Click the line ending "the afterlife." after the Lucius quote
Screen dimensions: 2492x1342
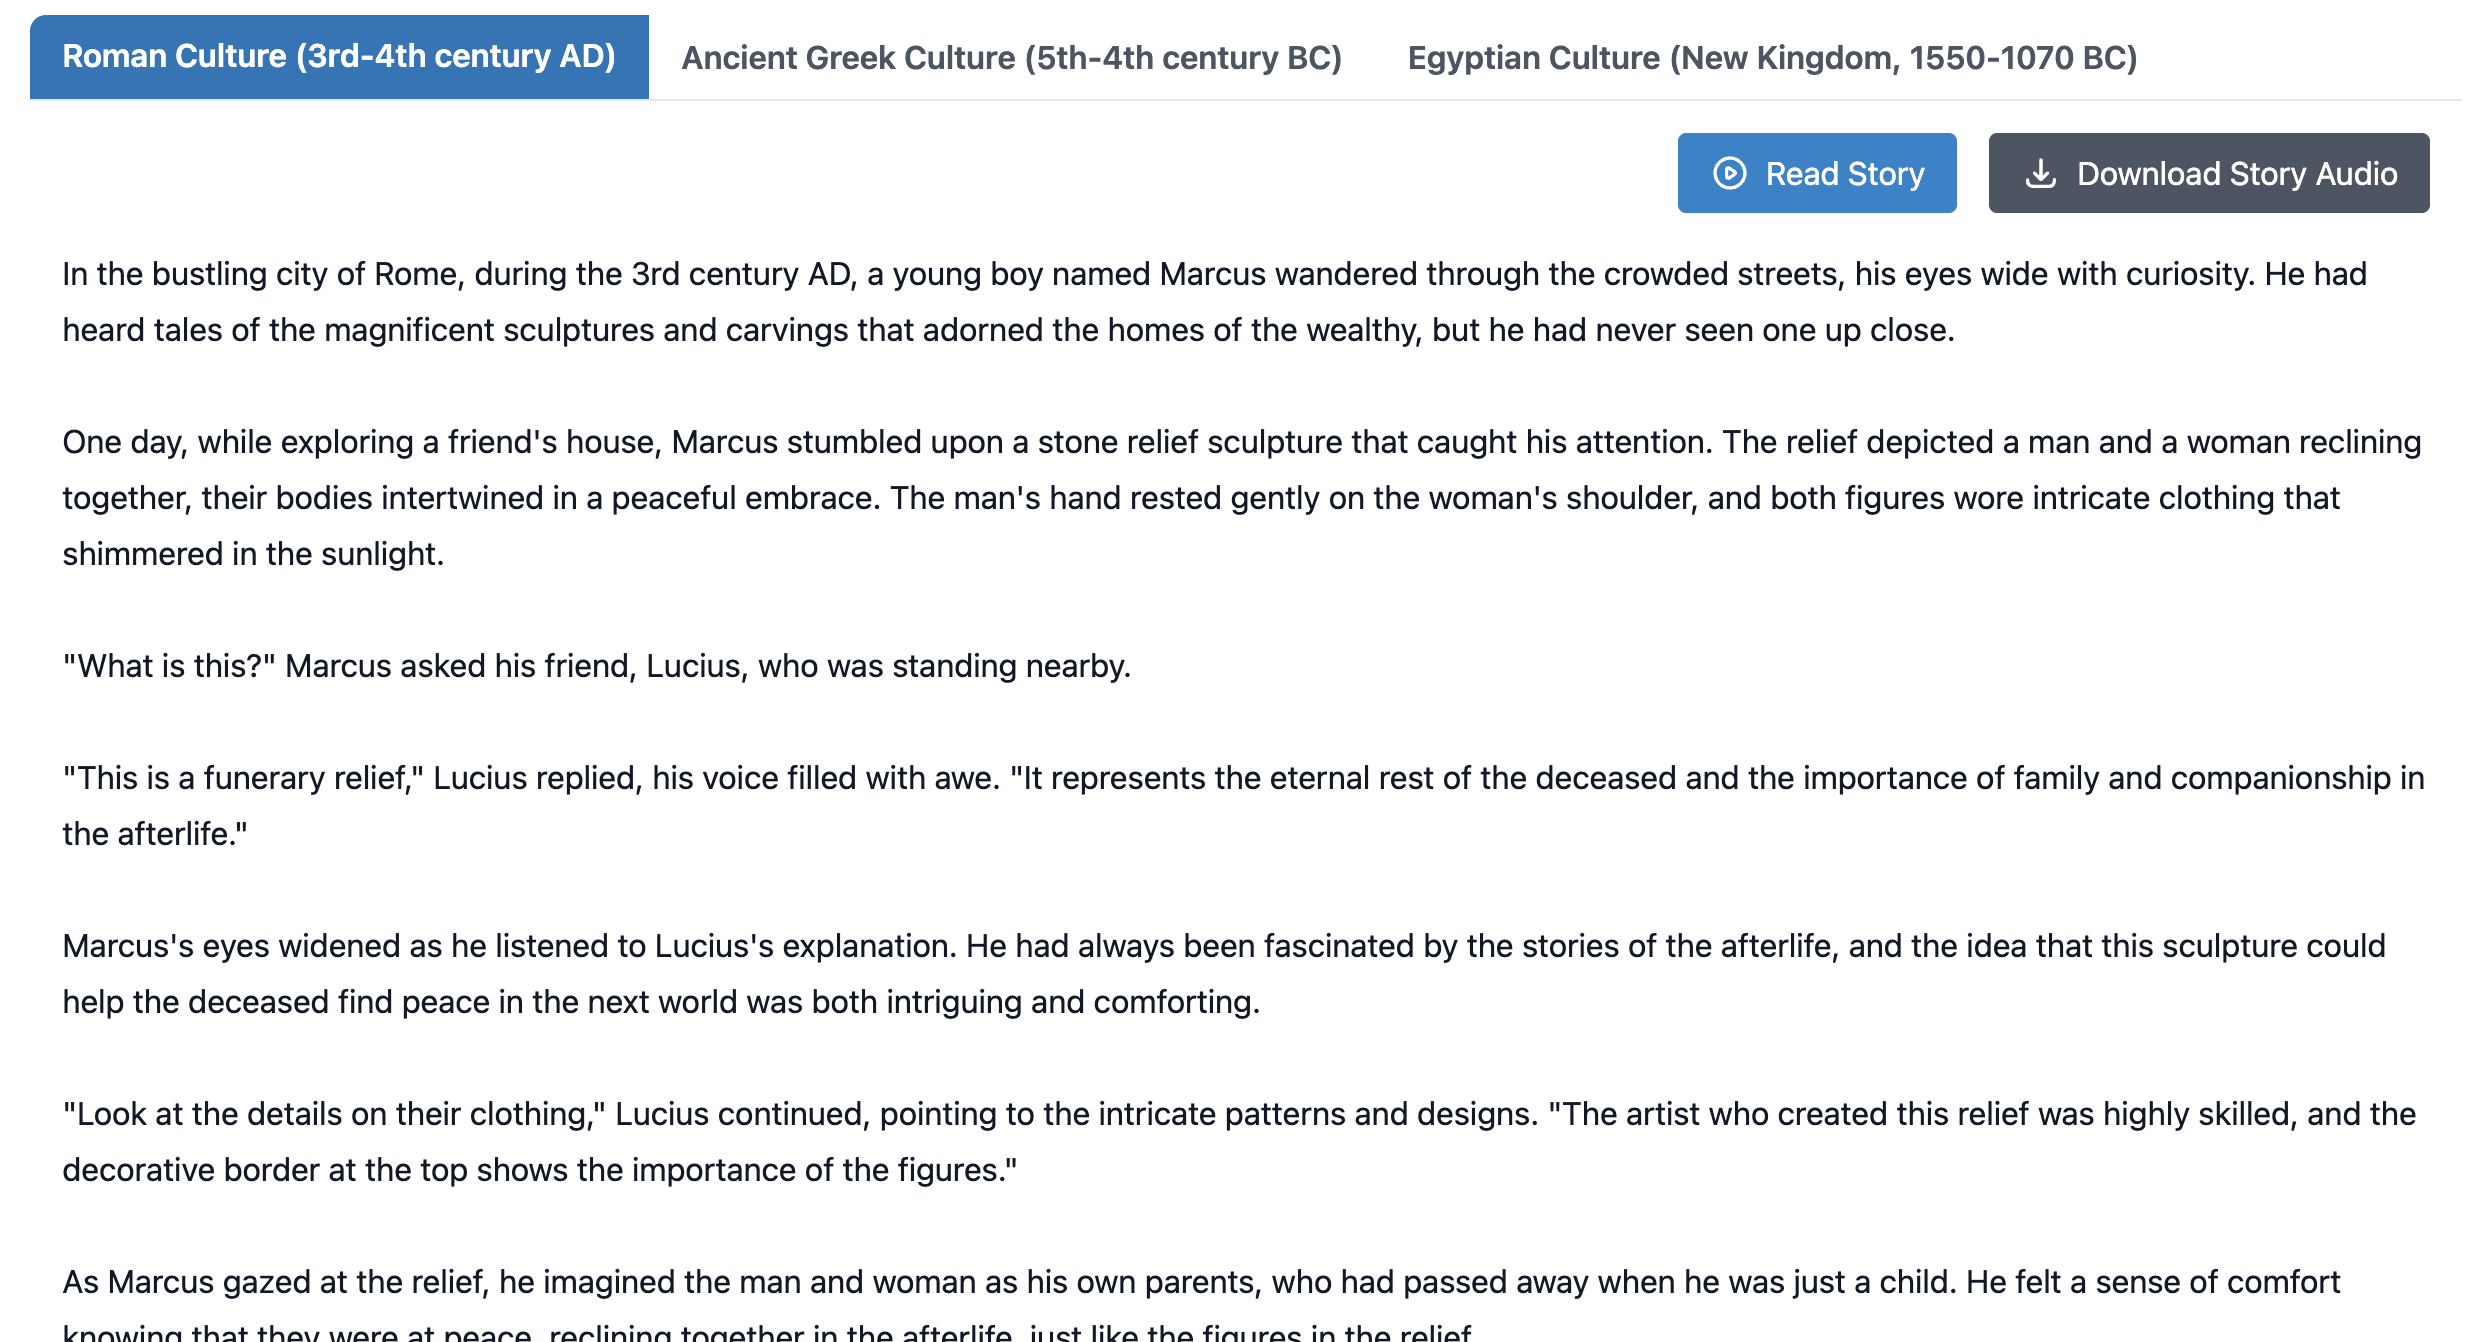[155, 834]
